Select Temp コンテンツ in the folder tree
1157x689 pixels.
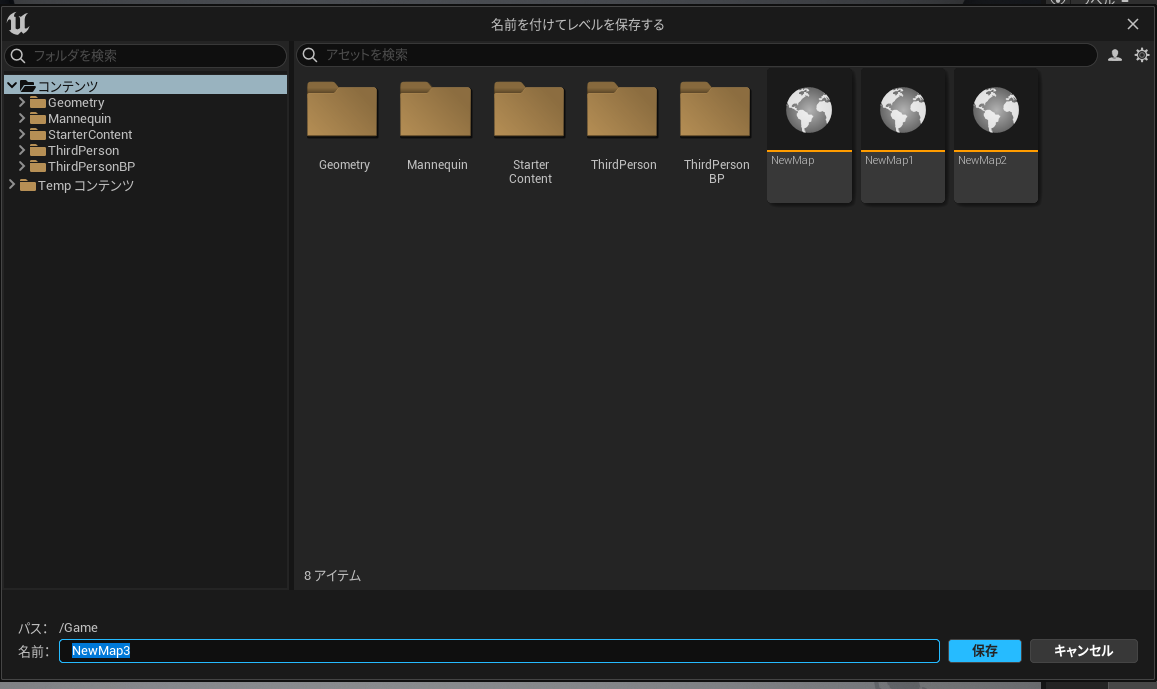[86, 185]
